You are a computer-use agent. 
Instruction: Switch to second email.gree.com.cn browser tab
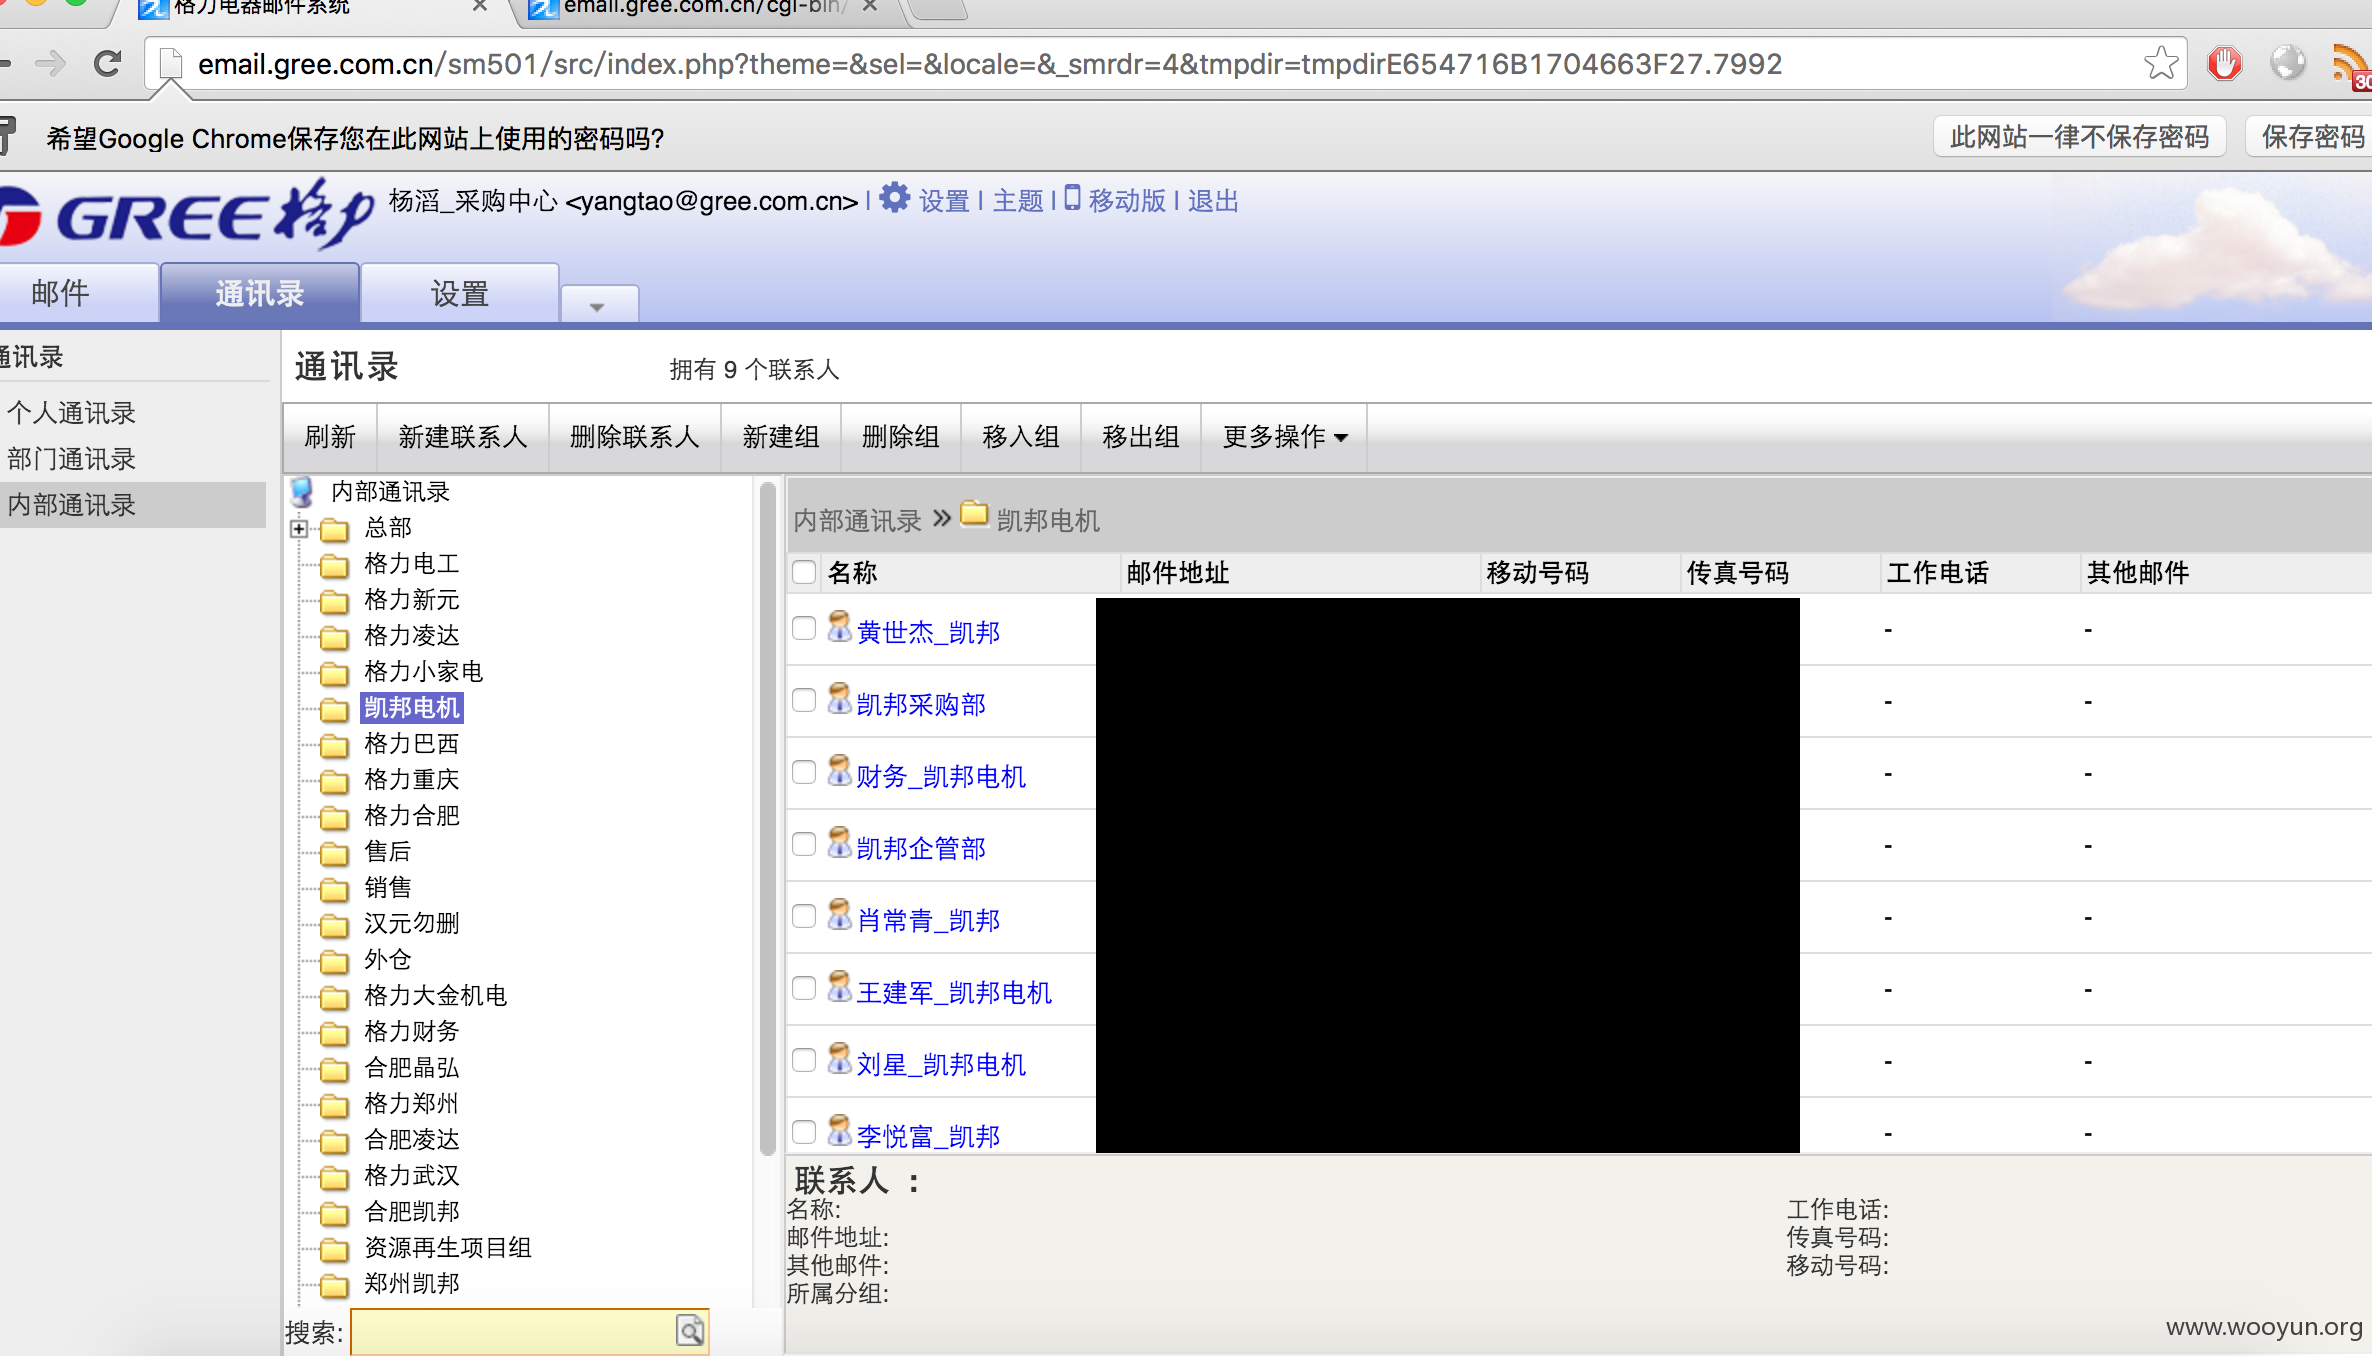click(x=704, y=8)
